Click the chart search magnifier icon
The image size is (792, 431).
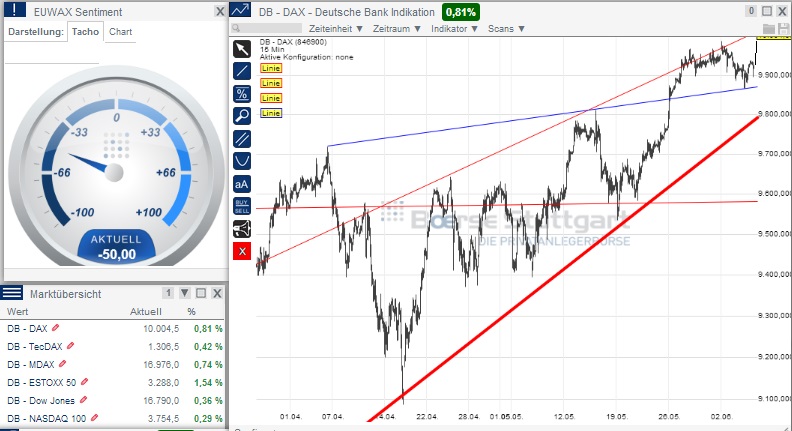236,28
